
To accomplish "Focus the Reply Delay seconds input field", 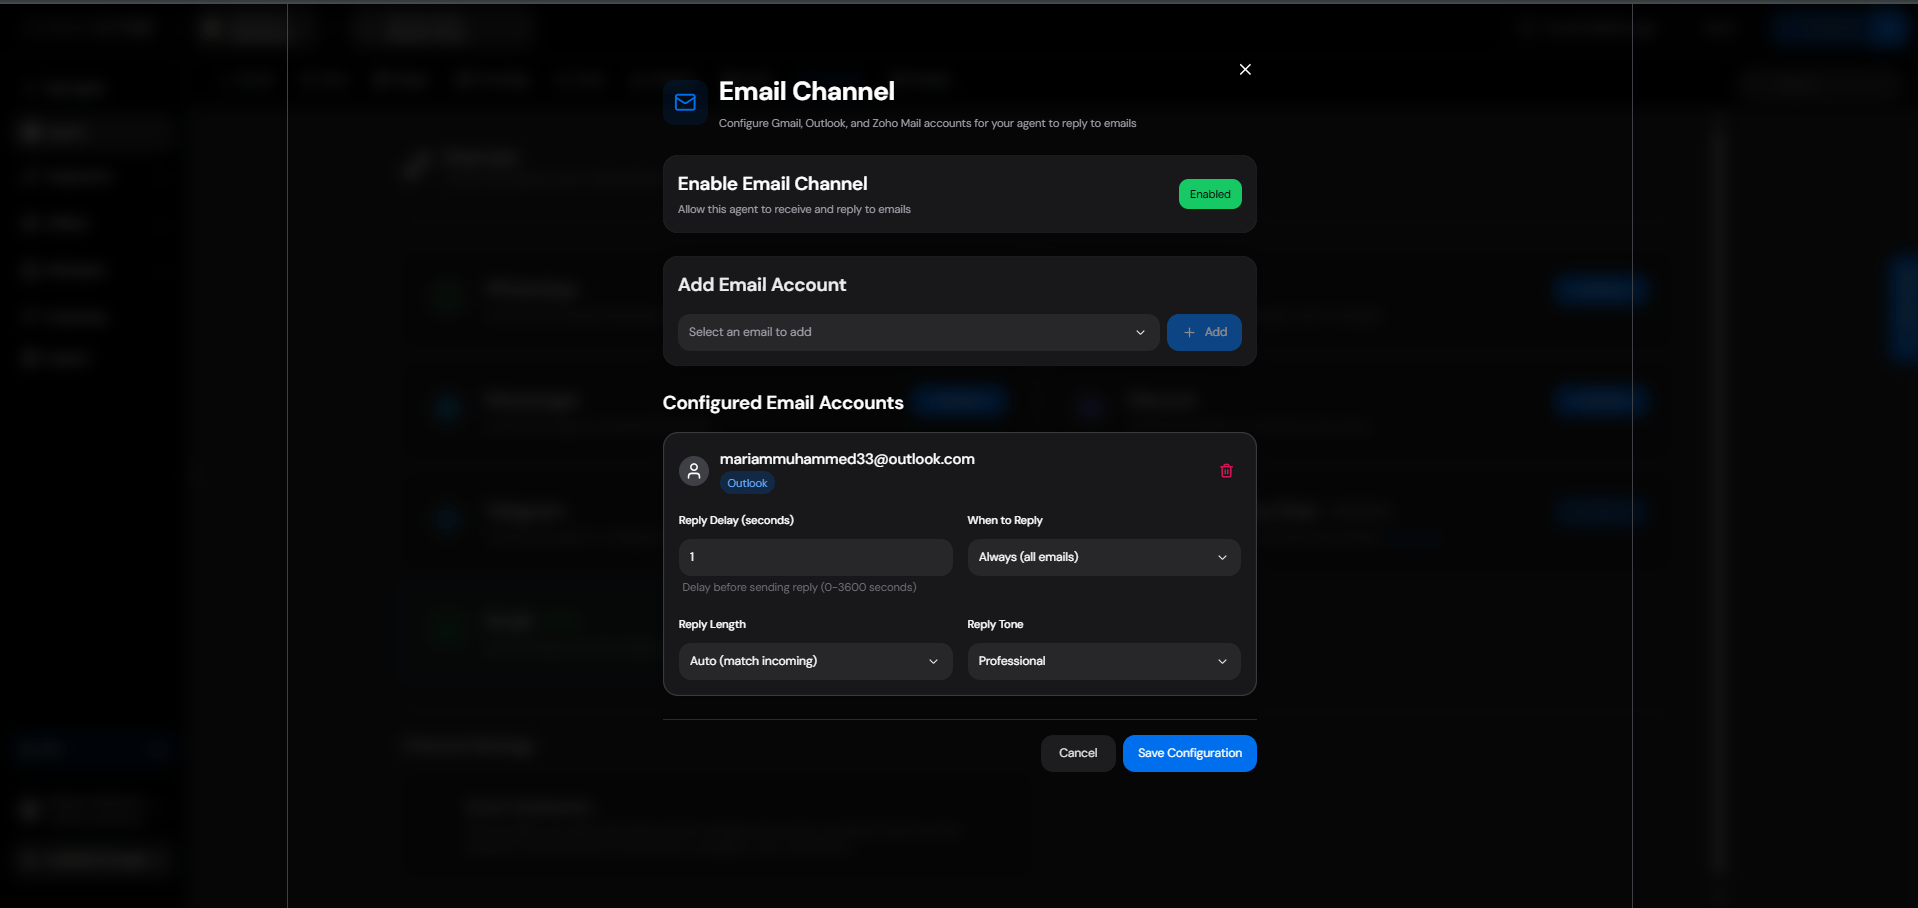I will pos(815,557).
